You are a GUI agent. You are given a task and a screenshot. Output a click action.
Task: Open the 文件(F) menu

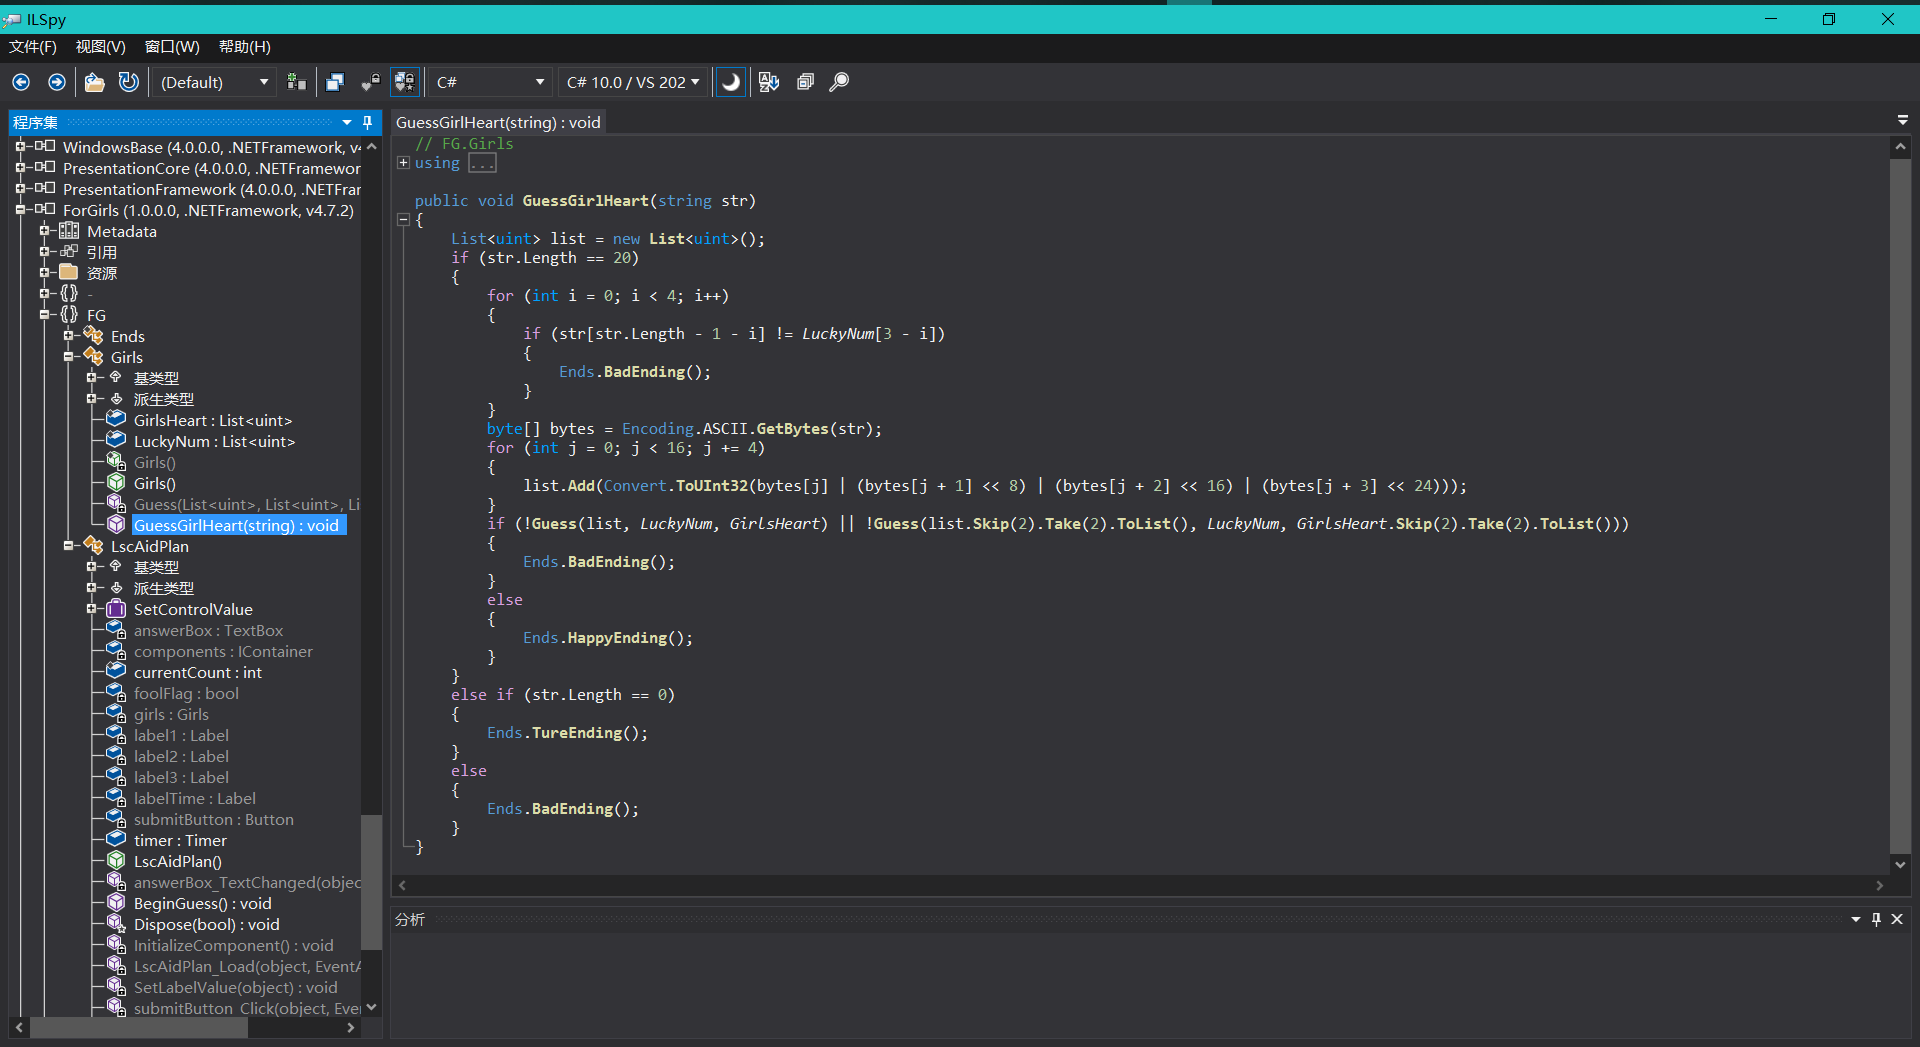point(33,47)
